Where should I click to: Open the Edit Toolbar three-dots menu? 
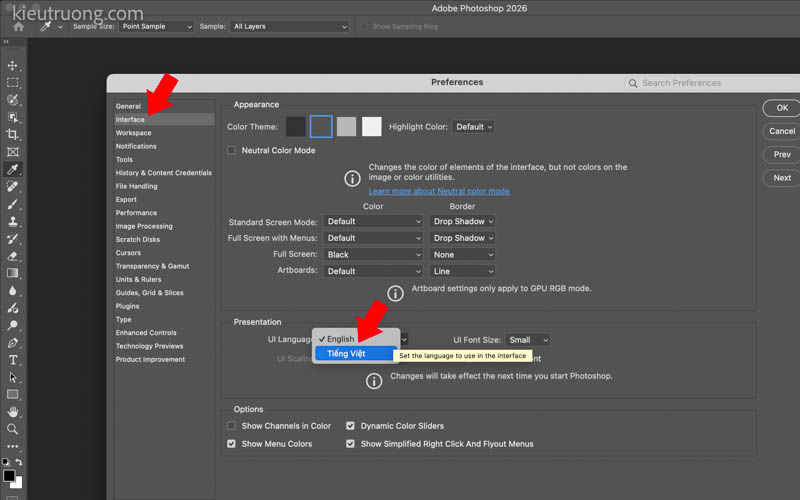pyautogui.click(x=13, y=446)
